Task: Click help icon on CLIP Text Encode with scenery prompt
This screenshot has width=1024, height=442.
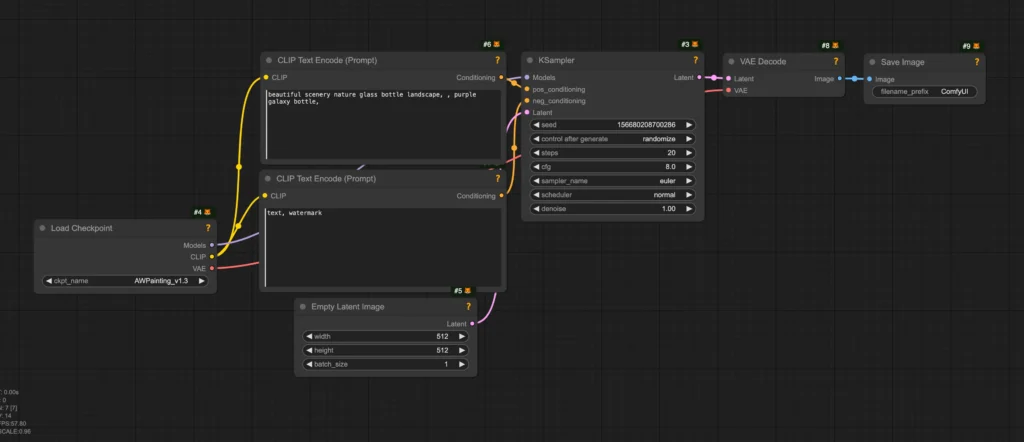Action: [497, 60]
